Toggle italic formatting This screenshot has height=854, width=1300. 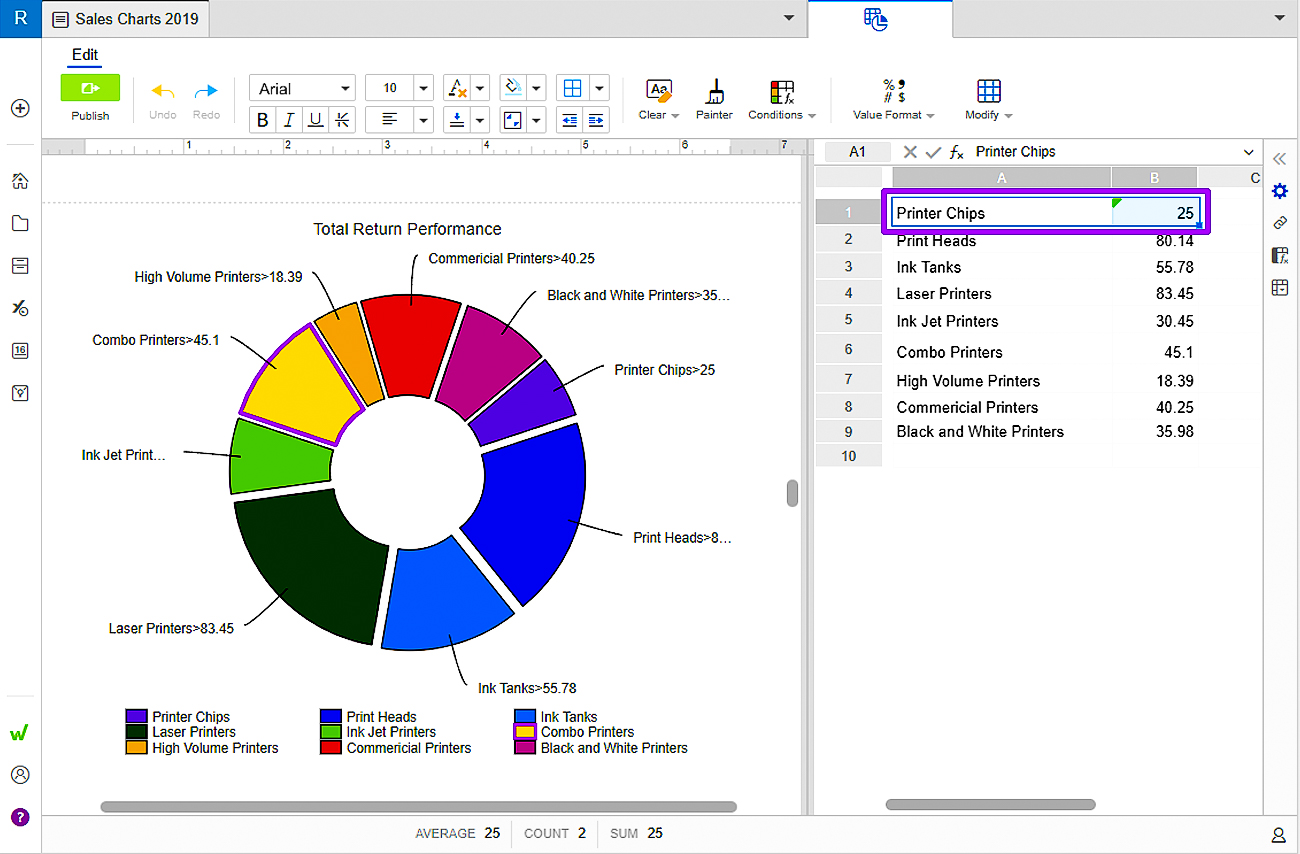pos(289,120)
